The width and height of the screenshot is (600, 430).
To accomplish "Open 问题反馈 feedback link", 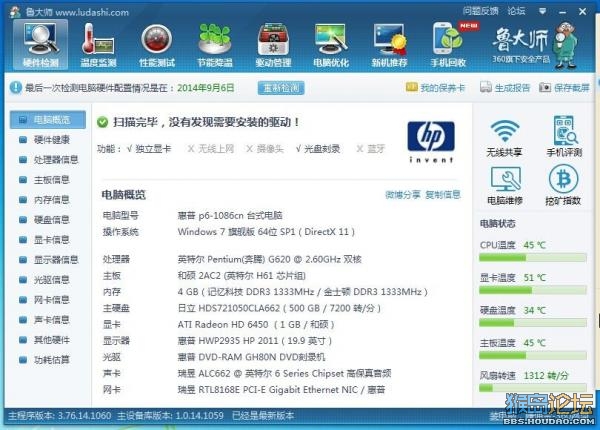I will click(481, 11).
